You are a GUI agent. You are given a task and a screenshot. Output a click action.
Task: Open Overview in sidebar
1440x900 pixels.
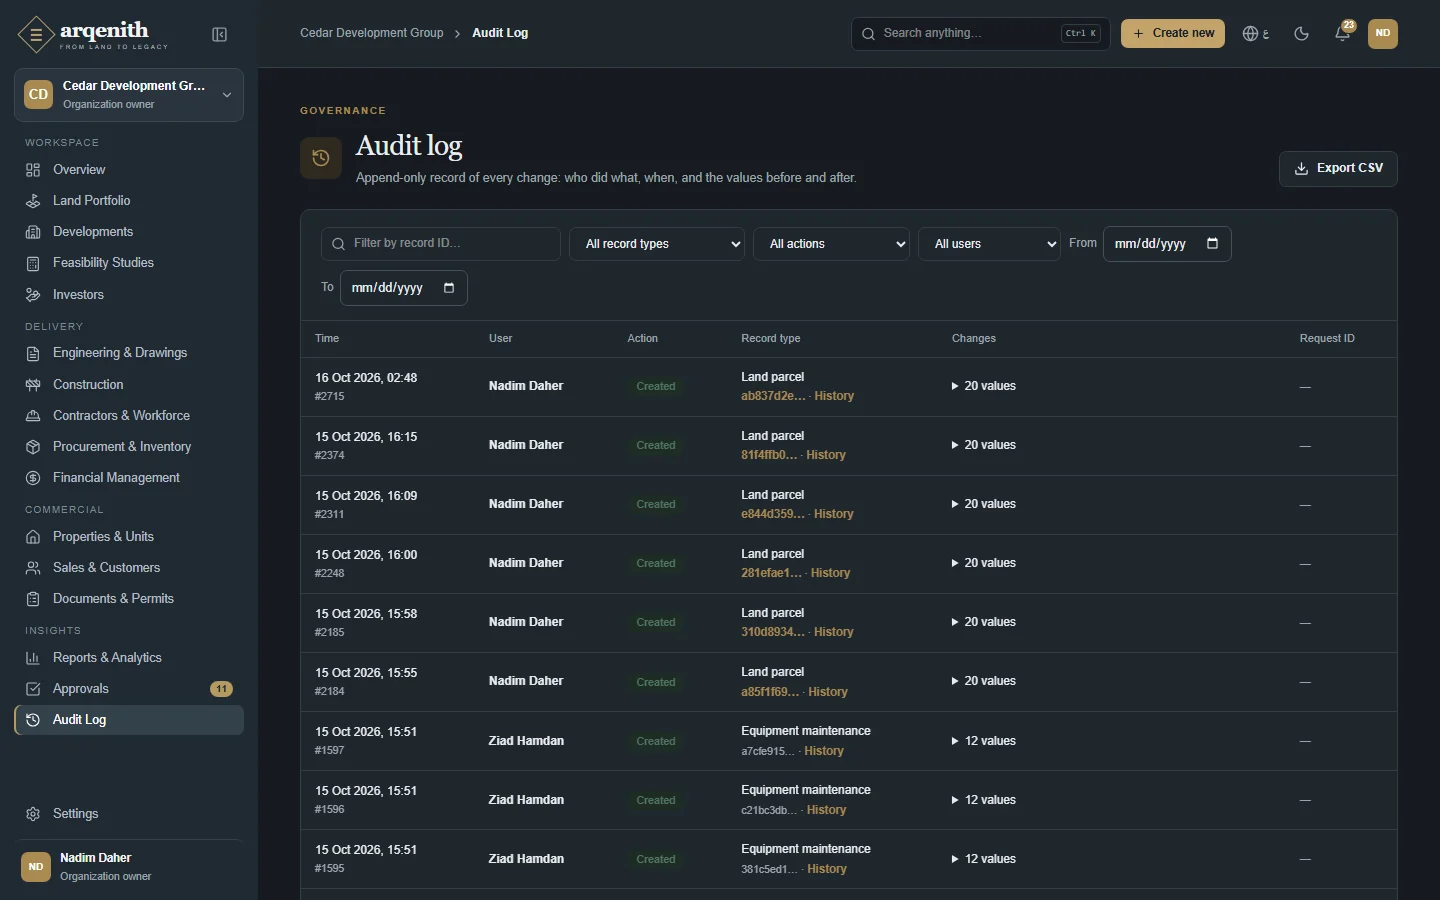(x=128, y=170)
